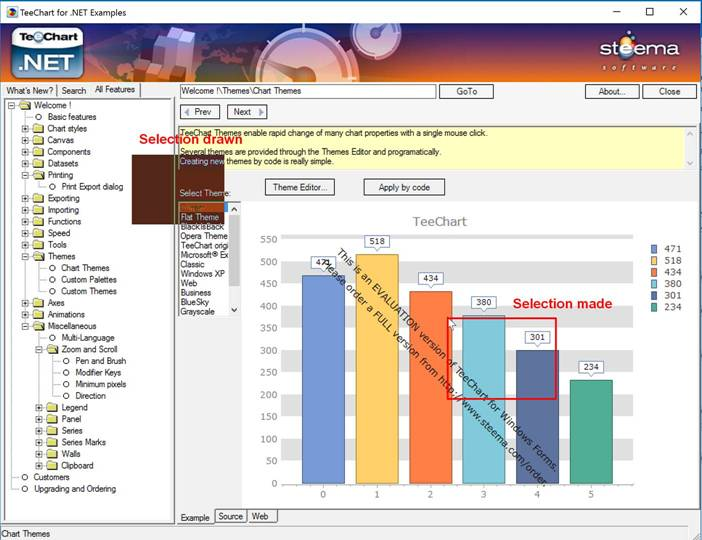This screenshot has width=702, height=540.
Task: Expand the Series node
Action: point(39,431)
